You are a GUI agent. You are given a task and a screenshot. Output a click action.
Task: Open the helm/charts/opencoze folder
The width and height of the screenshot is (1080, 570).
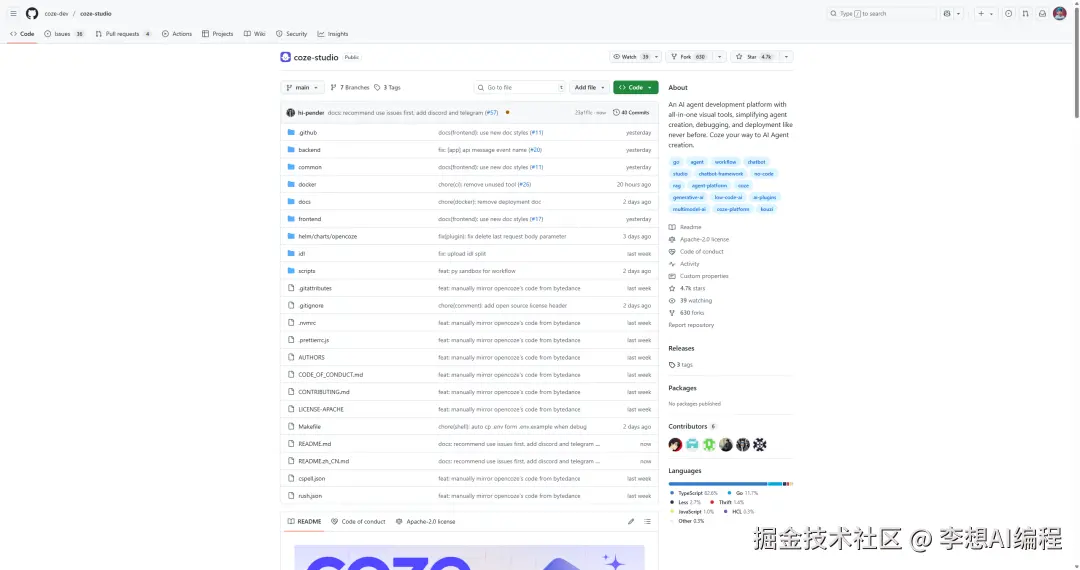pyautogui.click(x=328, y=236)
